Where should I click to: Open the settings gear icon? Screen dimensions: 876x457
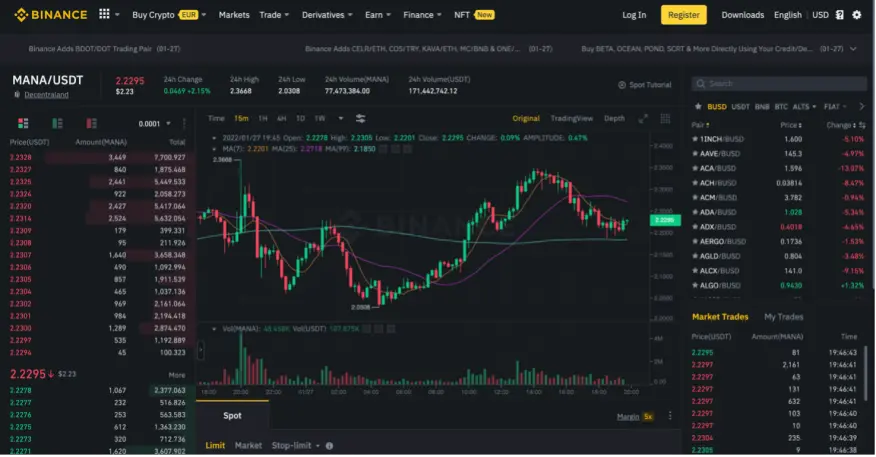pyautogui.click(x=856, y=15)
